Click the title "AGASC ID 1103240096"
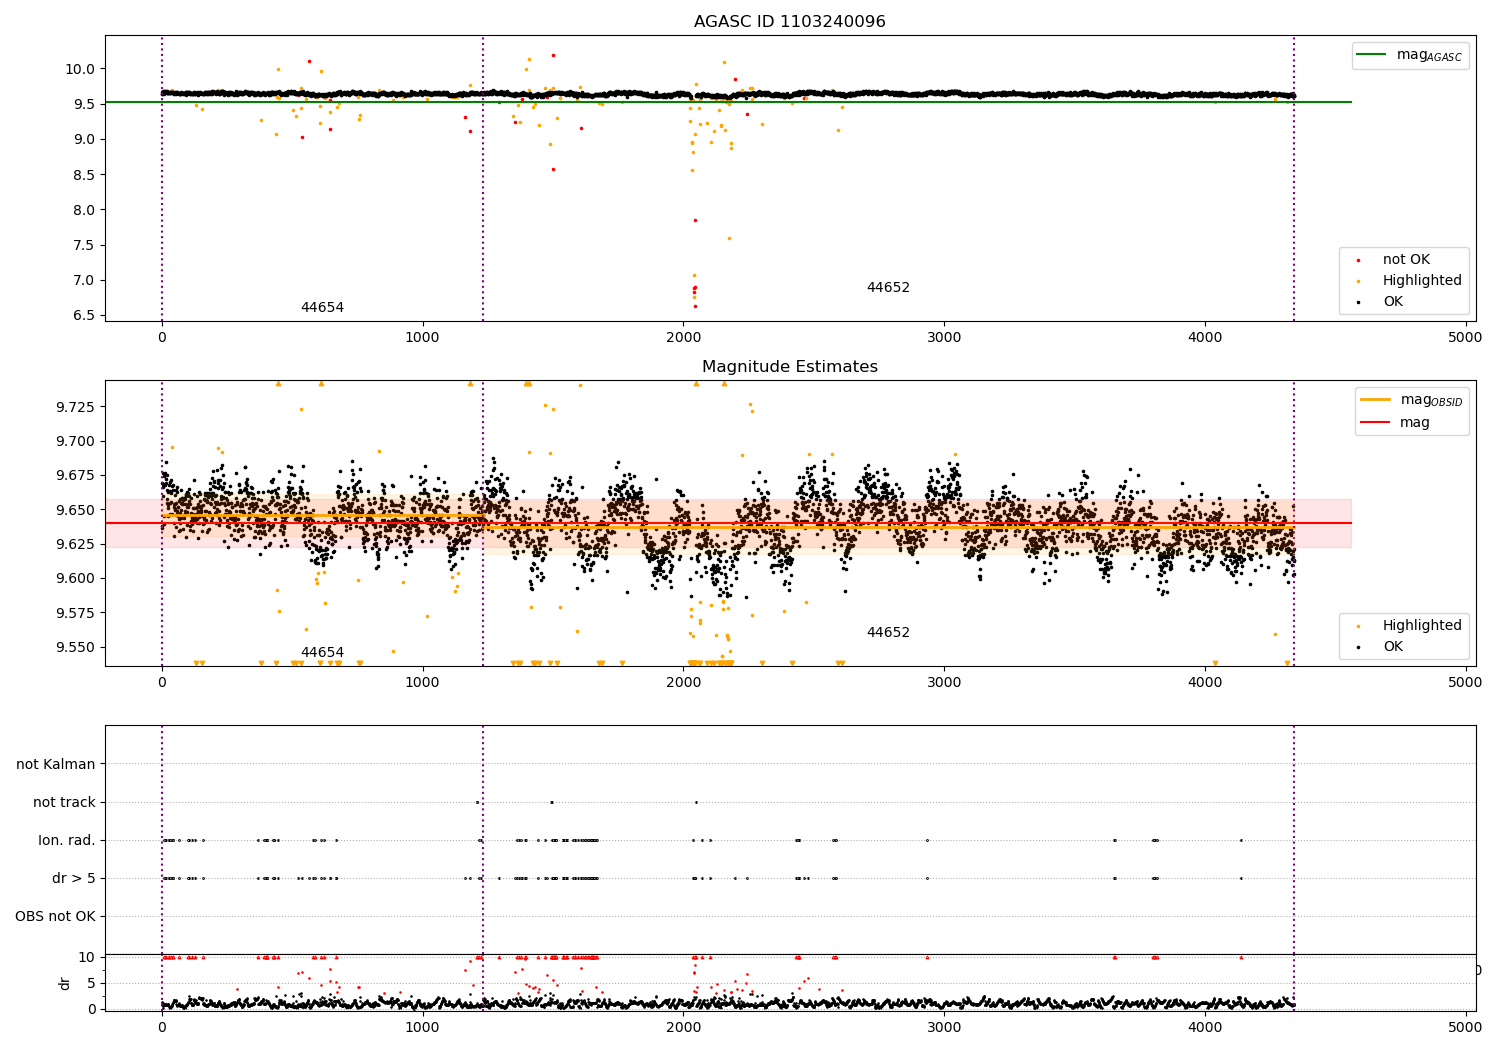The height and width of the screenshot is (1050, 1500). pyautogui.click(x=789, y=22)
